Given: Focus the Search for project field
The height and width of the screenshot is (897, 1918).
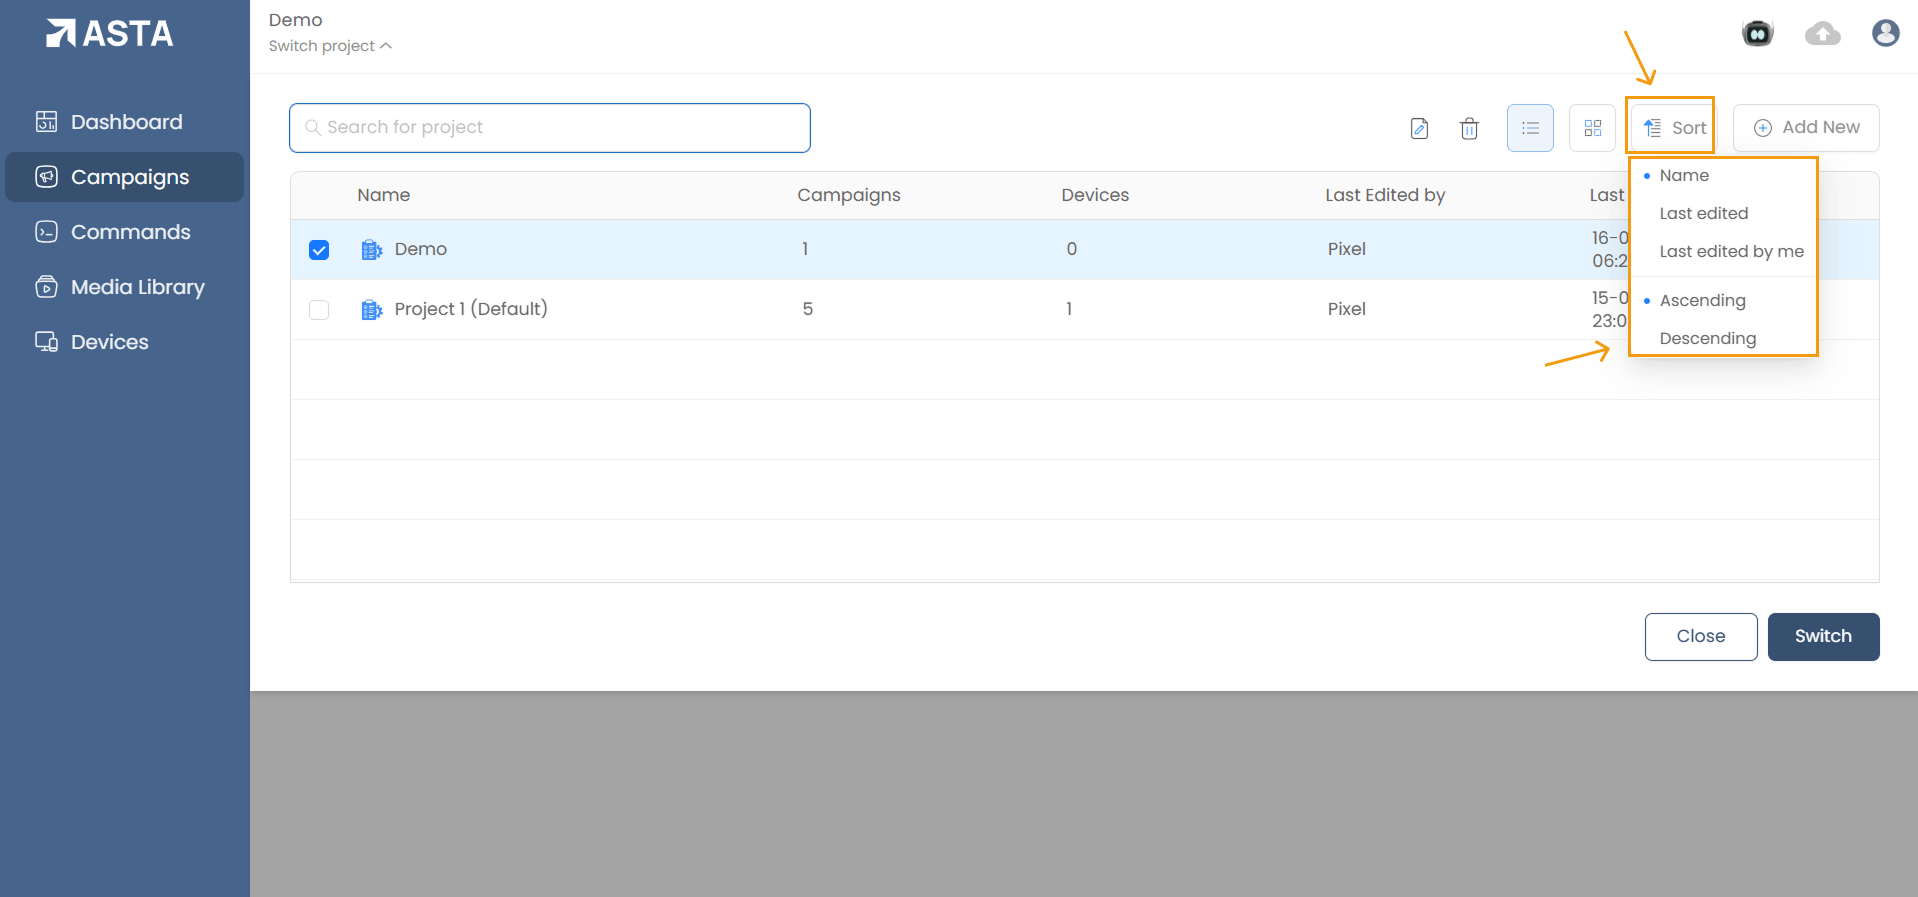Looking at the screenshot, I should [550, 128].
